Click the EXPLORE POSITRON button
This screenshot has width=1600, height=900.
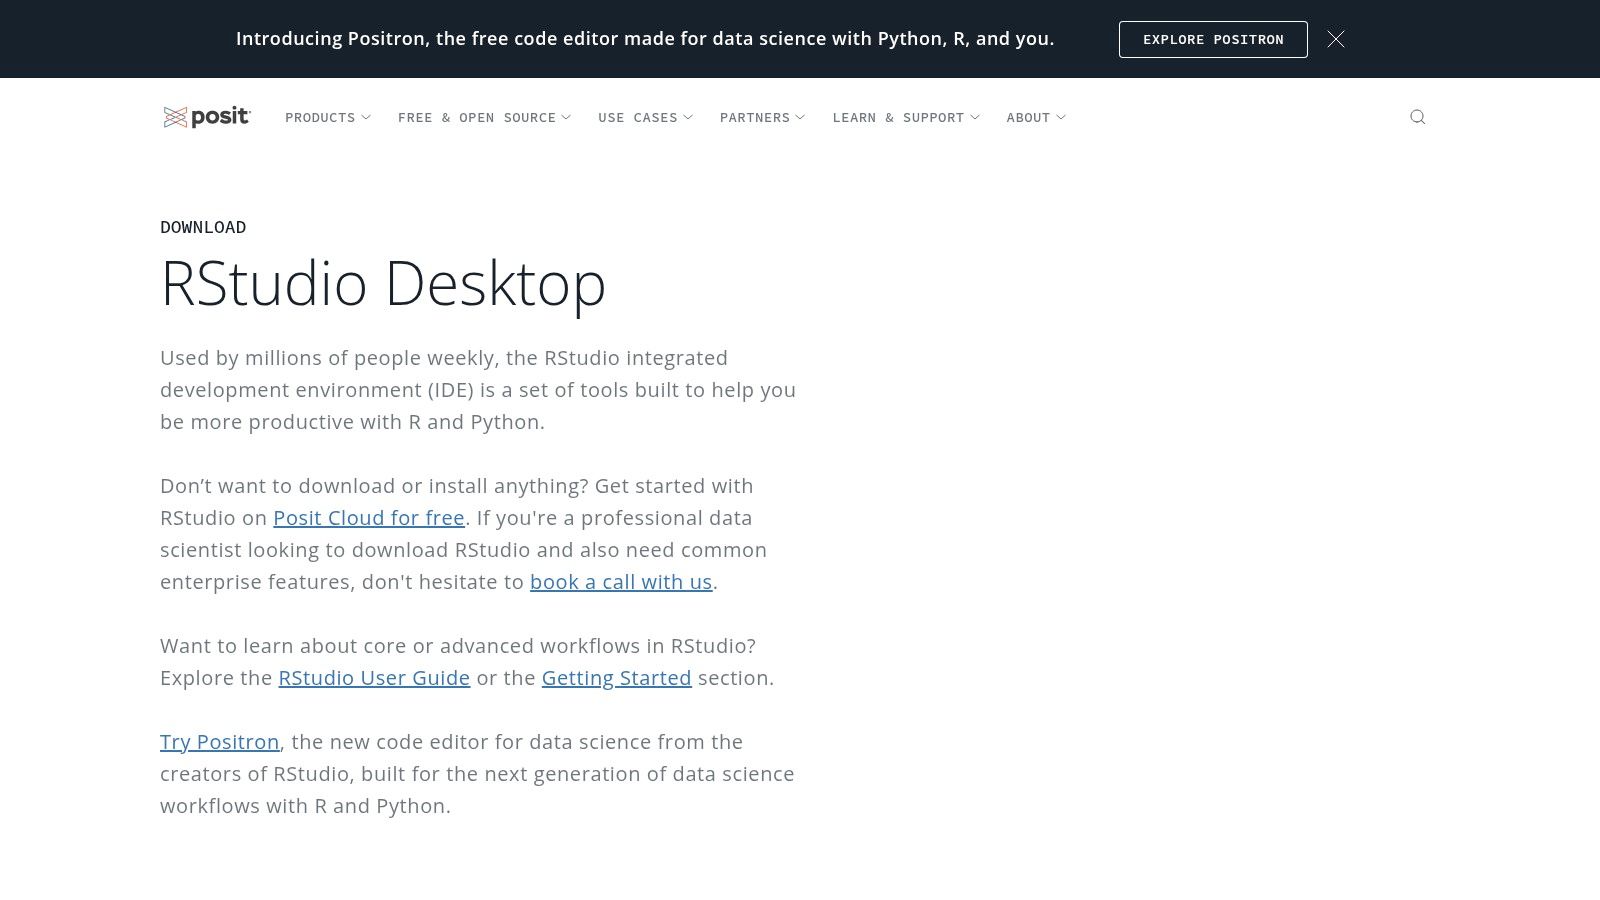point(1212,39)
